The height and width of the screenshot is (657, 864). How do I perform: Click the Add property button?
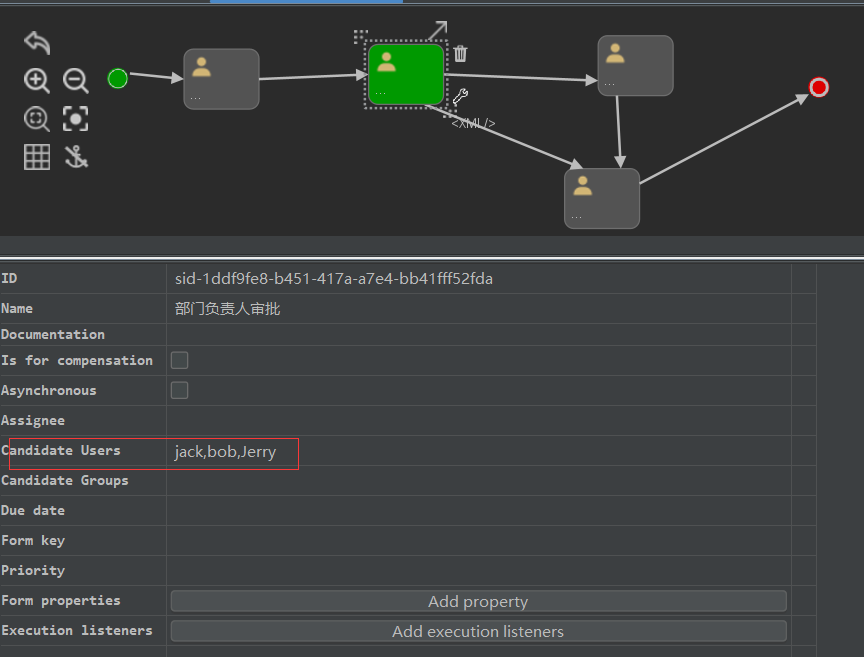point(478,601)
